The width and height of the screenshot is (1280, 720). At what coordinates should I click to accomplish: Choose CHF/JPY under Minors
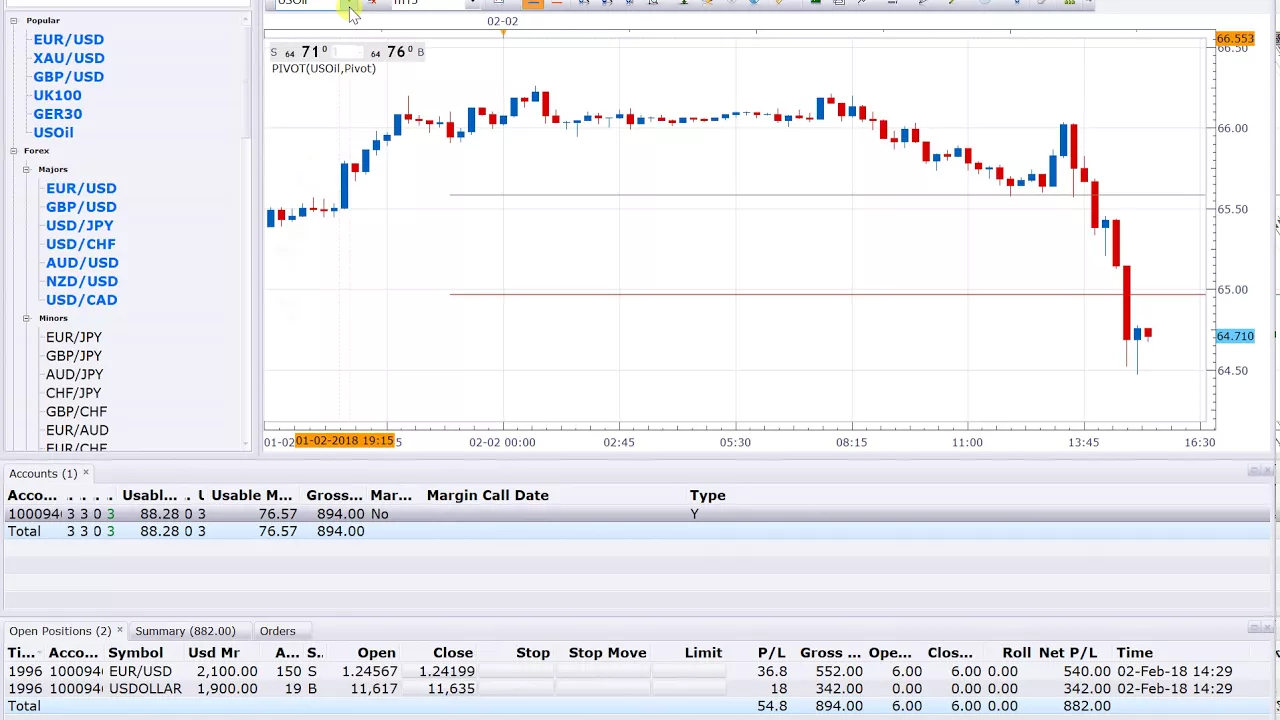point(73,393)
